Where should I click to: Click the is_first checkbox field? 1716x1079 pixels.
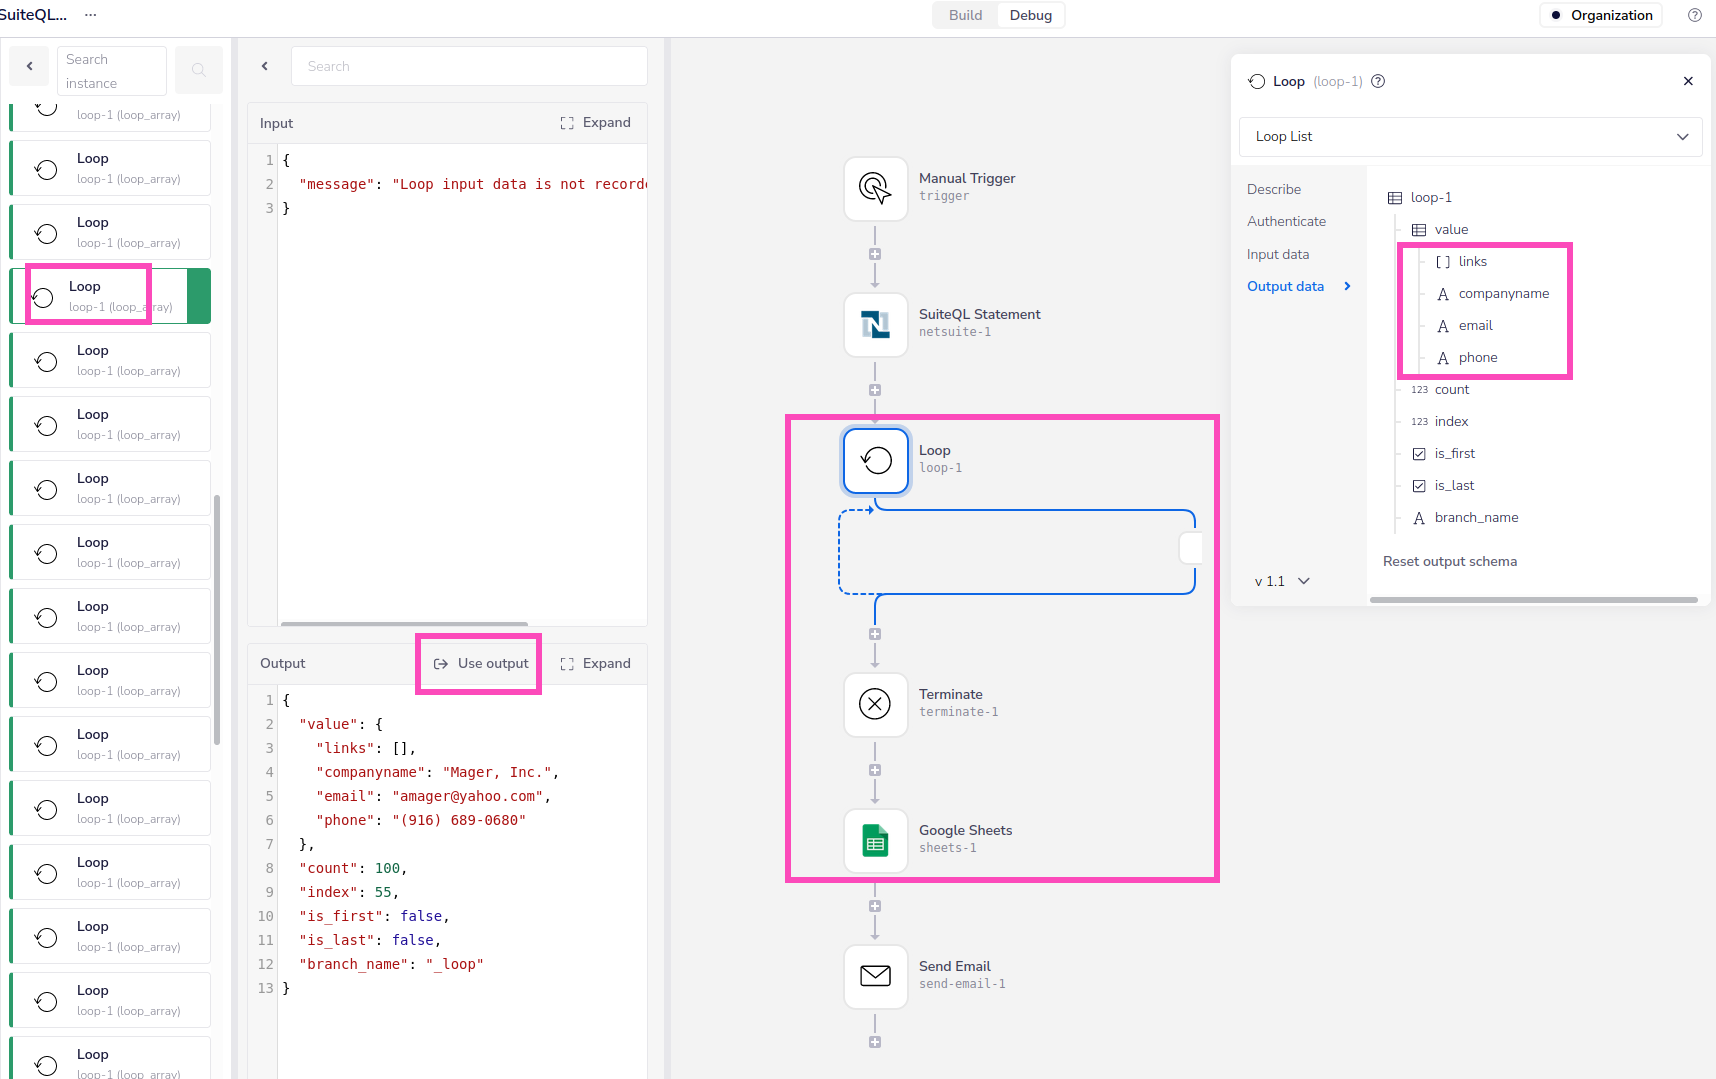pos(1419,454)
